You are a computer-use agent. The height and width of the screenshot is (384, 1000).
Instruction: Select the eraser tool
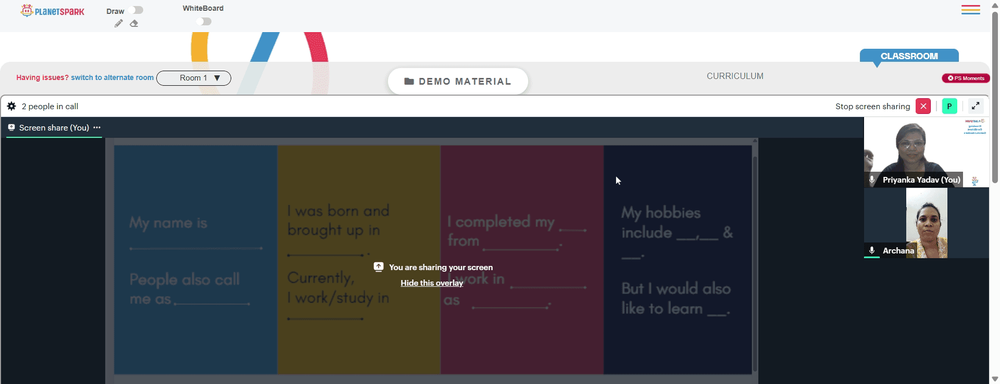coord(134,24)
